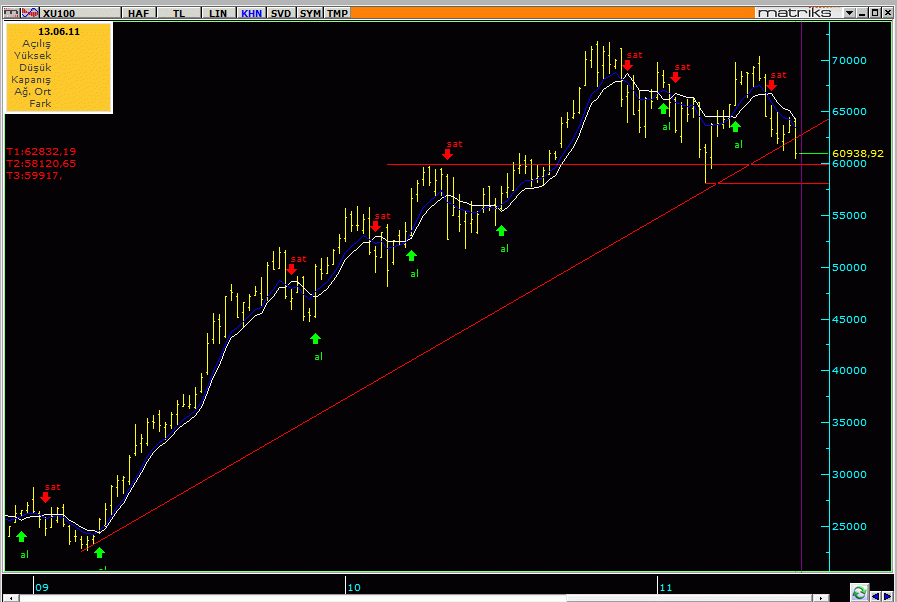Toggle the SVD button in the toolbar
This screenshot has height=602, width=897.
point(281,13)
